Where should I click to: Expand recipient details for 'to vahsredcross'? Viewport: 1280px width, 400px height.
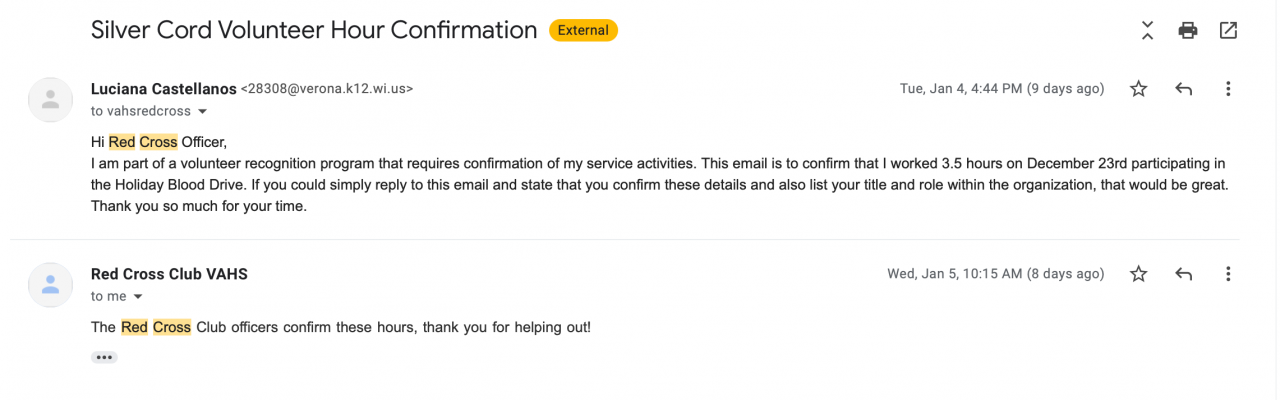[202, 111]
